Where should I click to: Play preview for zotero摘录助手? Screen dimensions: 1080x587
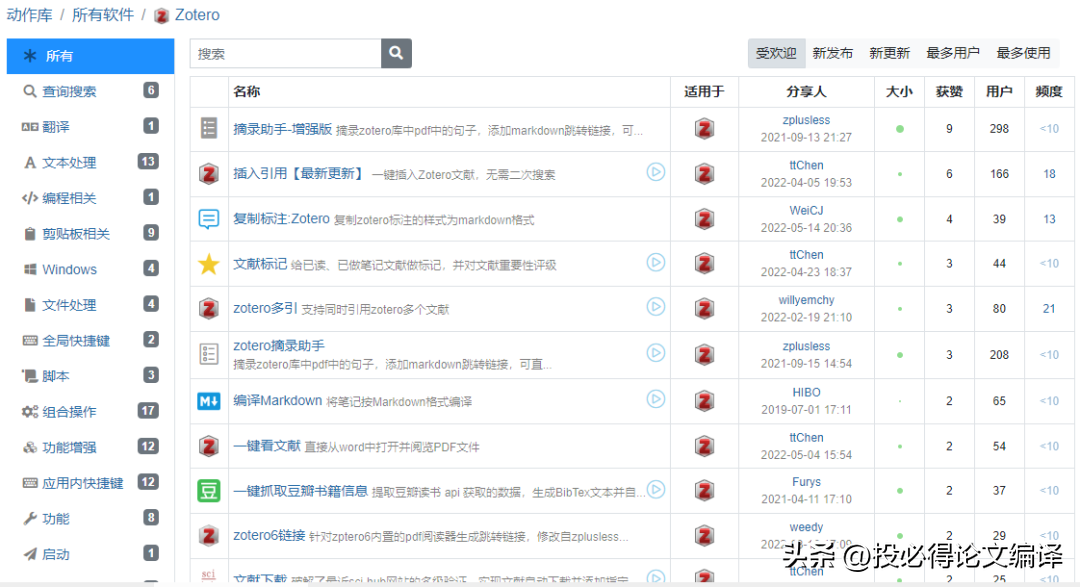click(x=656, y=353)
